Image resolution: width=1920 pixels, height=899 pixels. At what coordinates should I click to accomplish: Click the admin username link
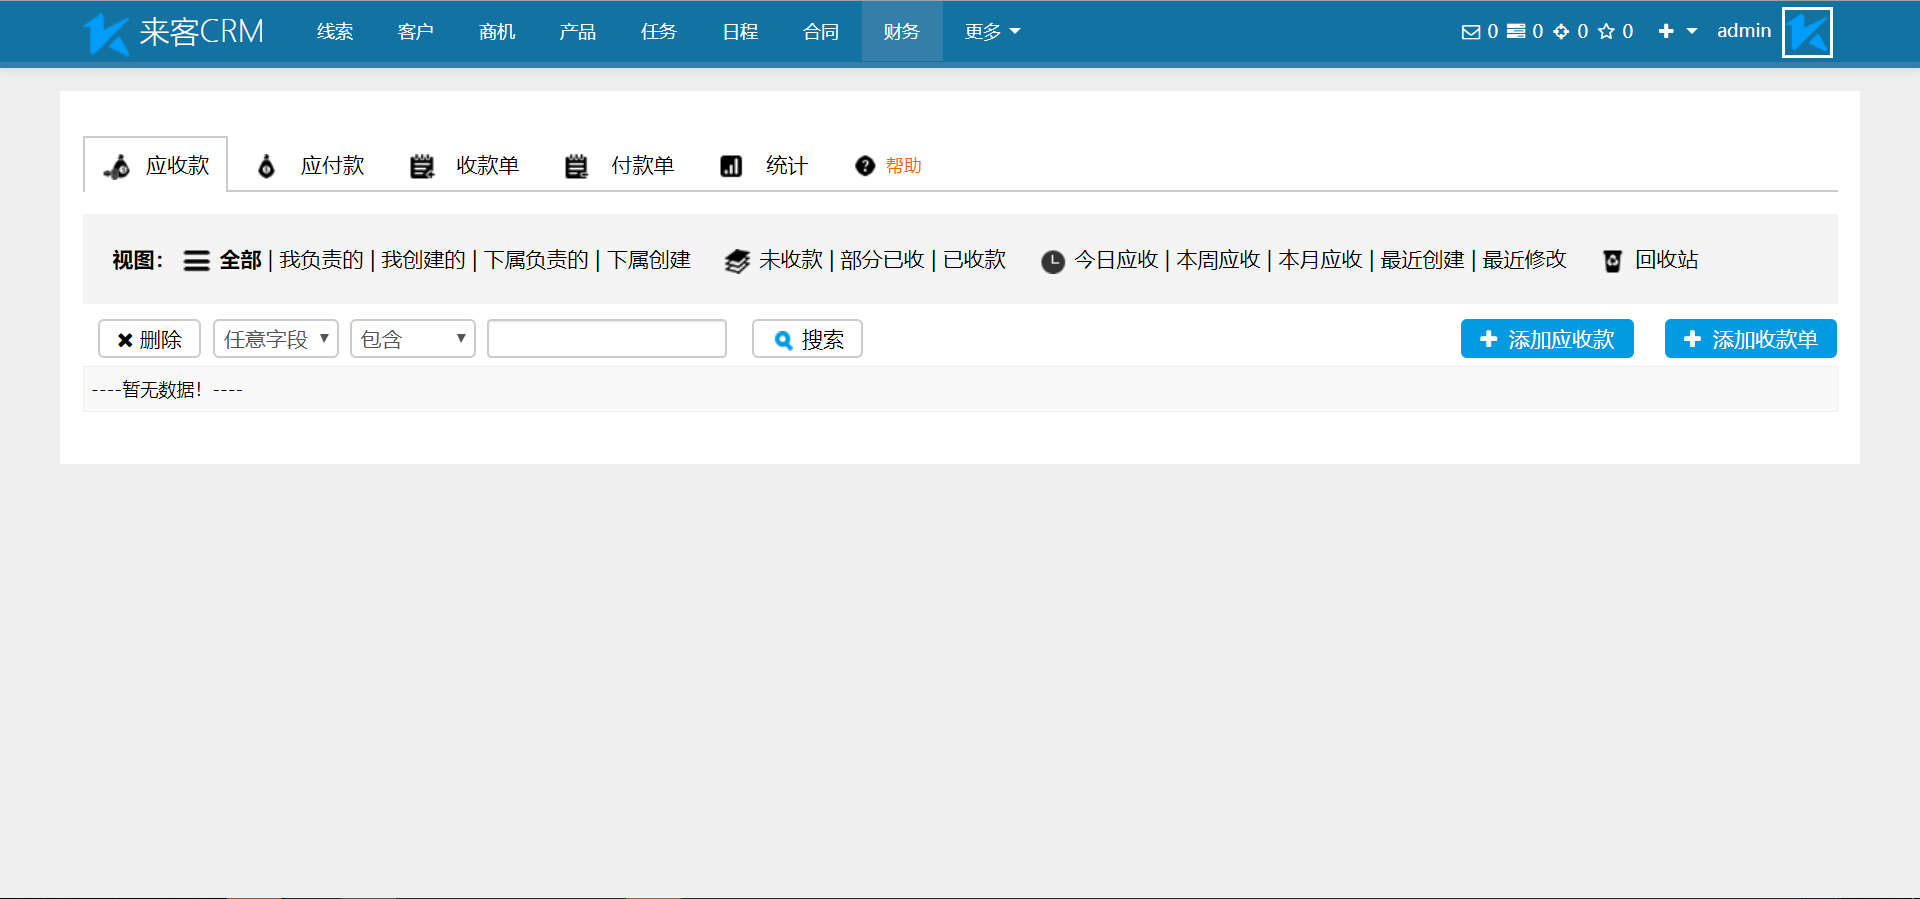point(1743,31)
